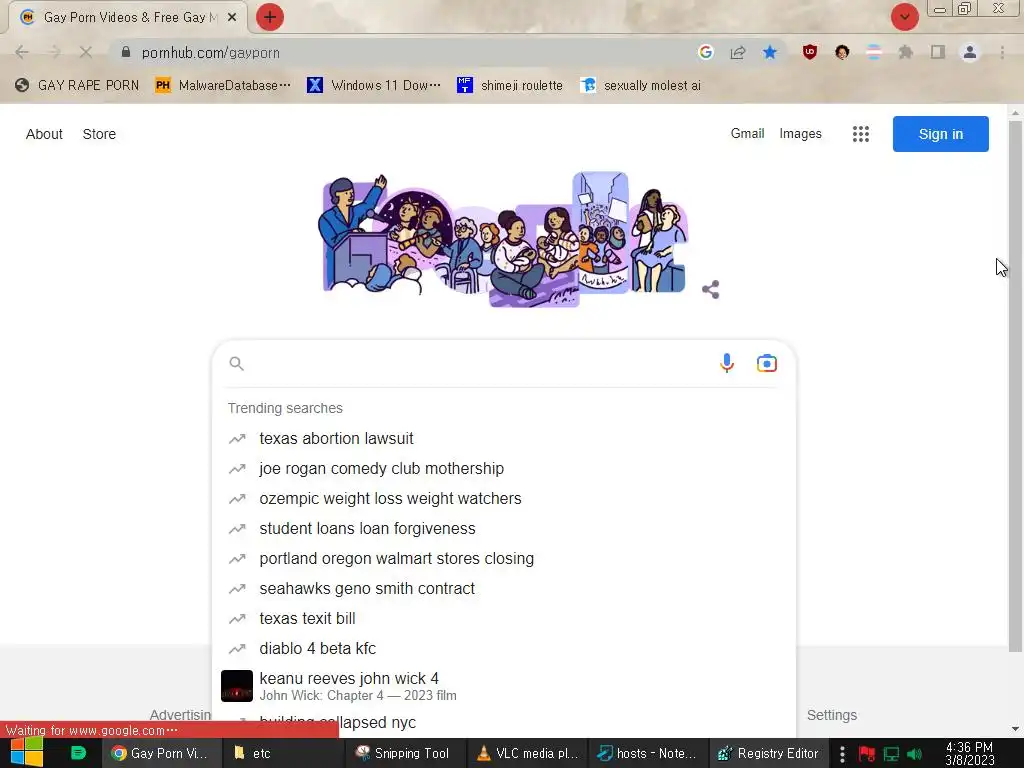Open the shimeji roulette bookmark
Viewport: 1024px width, 768px height.
[510, 86]
